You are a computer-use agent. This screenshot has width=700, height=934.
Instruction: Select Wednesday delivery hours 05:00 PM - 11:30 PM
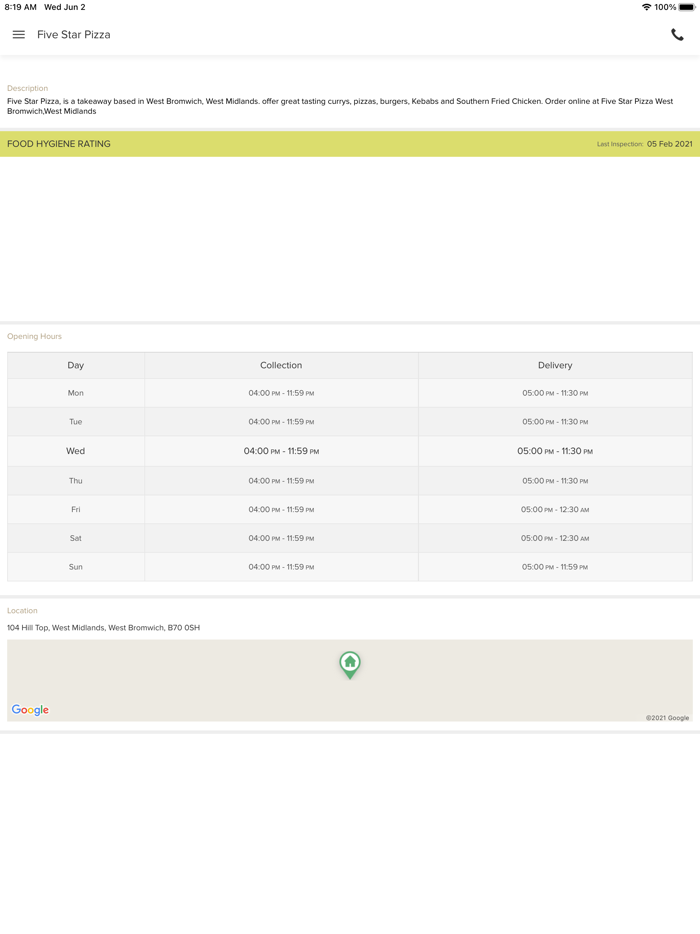coord(555,451)
